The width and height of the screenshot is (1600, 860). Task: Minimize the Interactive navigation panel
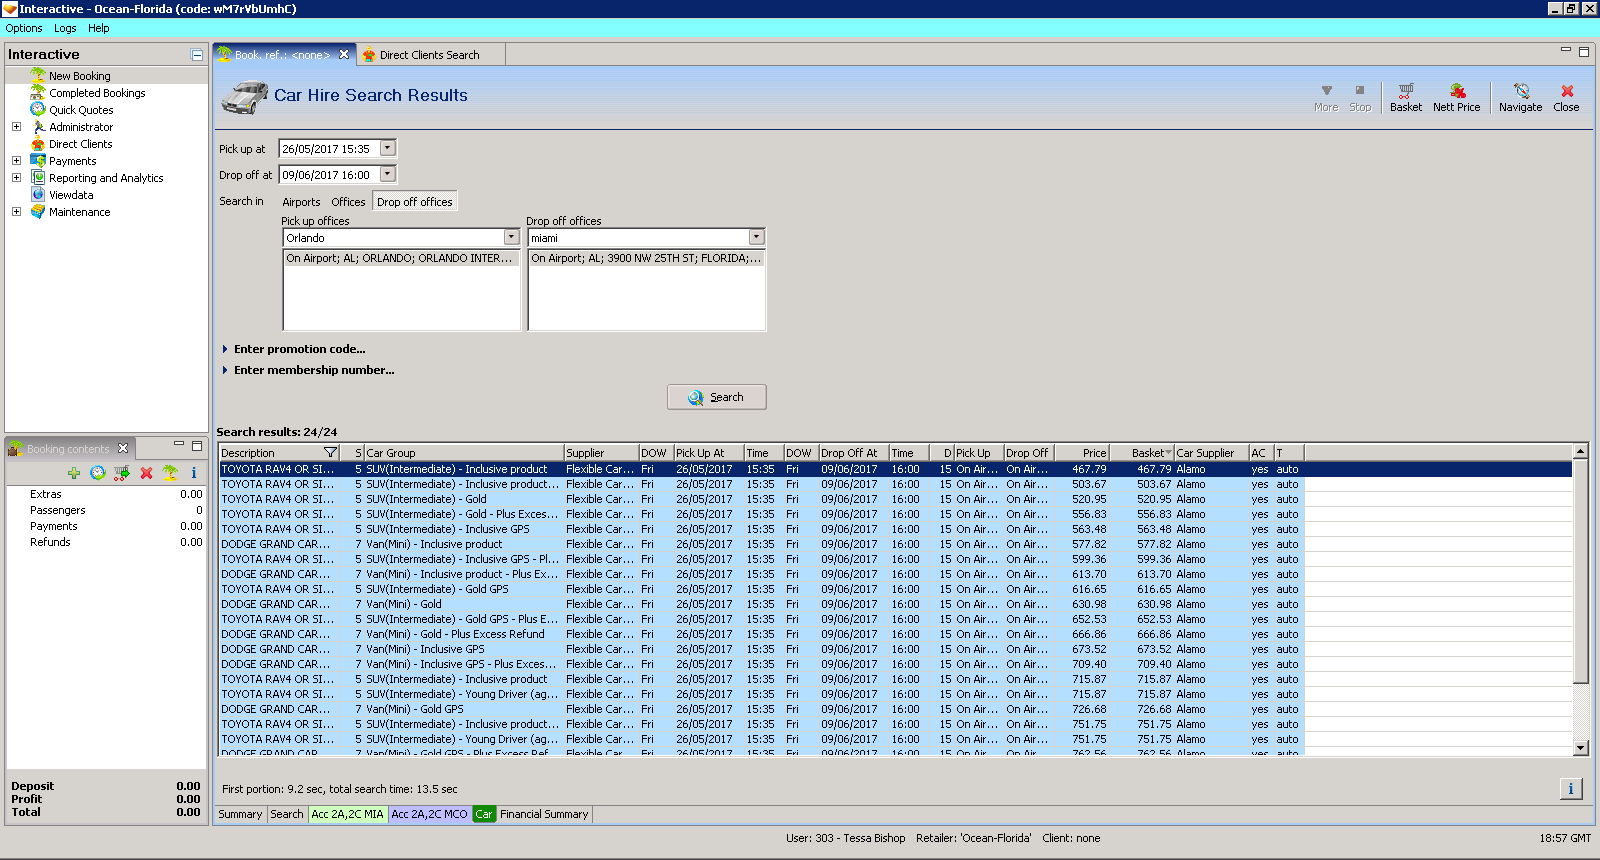tap(197, 55)
